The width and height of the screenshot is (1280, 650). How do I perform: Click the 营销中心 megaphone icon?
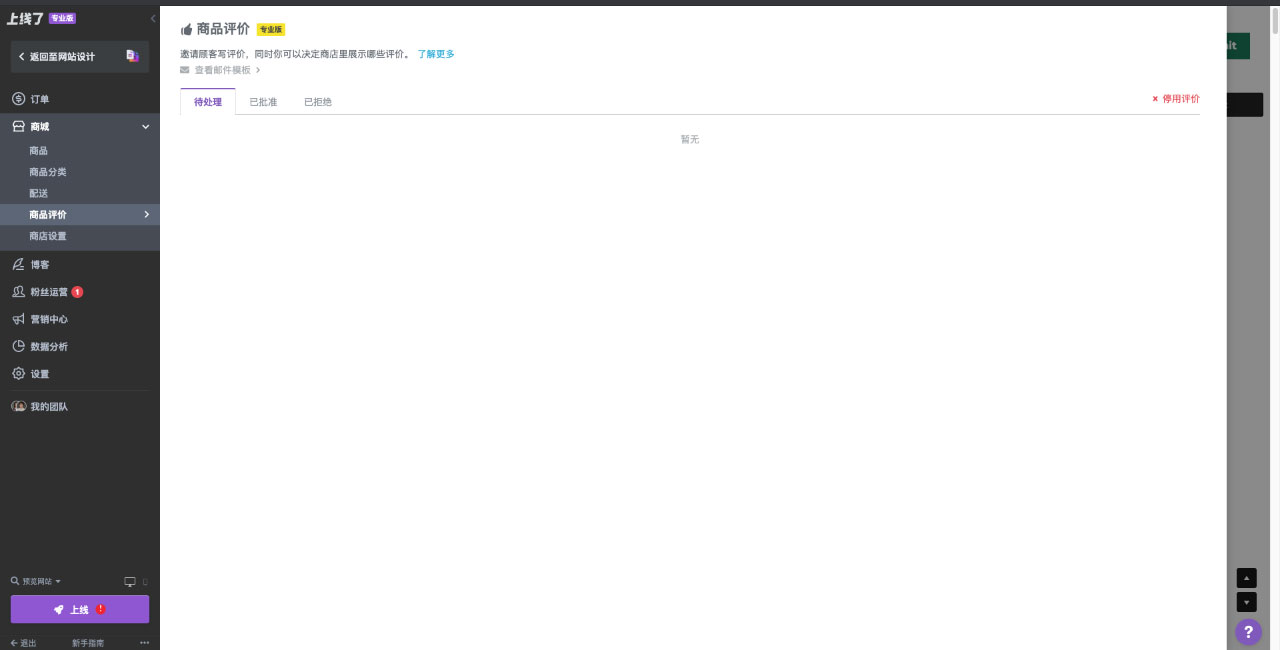[x=18, y=319]
